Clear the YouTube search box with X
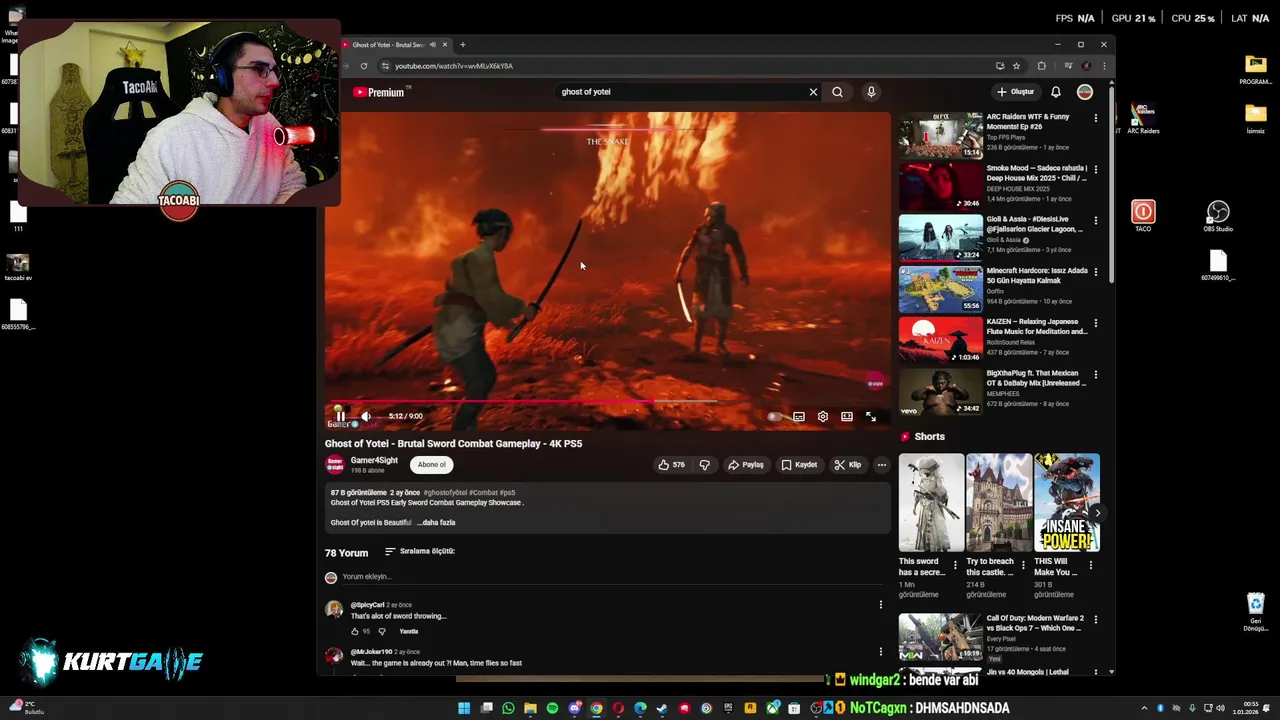Screen dimensions: 1280x720 click(813, 92)
